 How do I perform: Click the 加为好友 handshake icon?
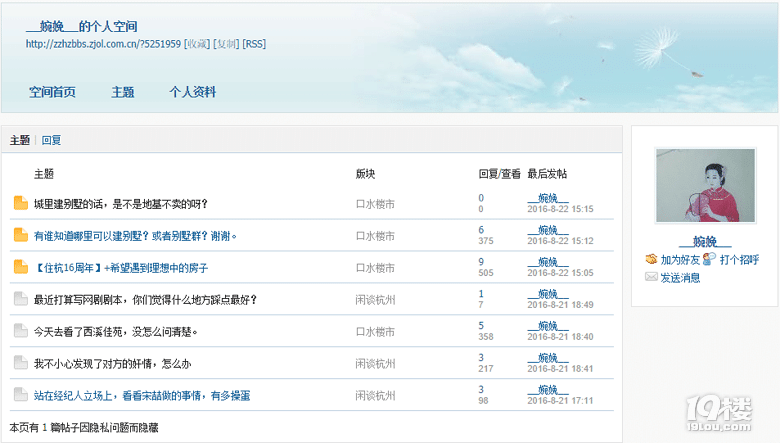(x=651, y=259)
